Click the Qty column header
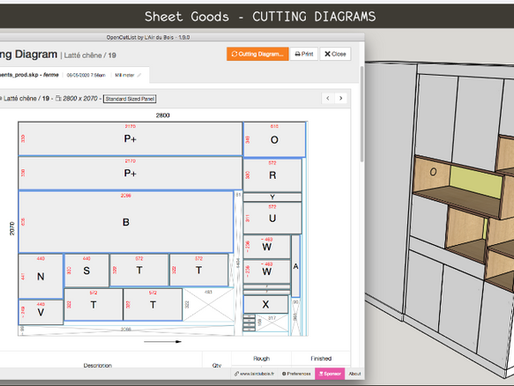The width and height of the screenshot is (514, 386). pyautogui.click(x=217, y=366)
